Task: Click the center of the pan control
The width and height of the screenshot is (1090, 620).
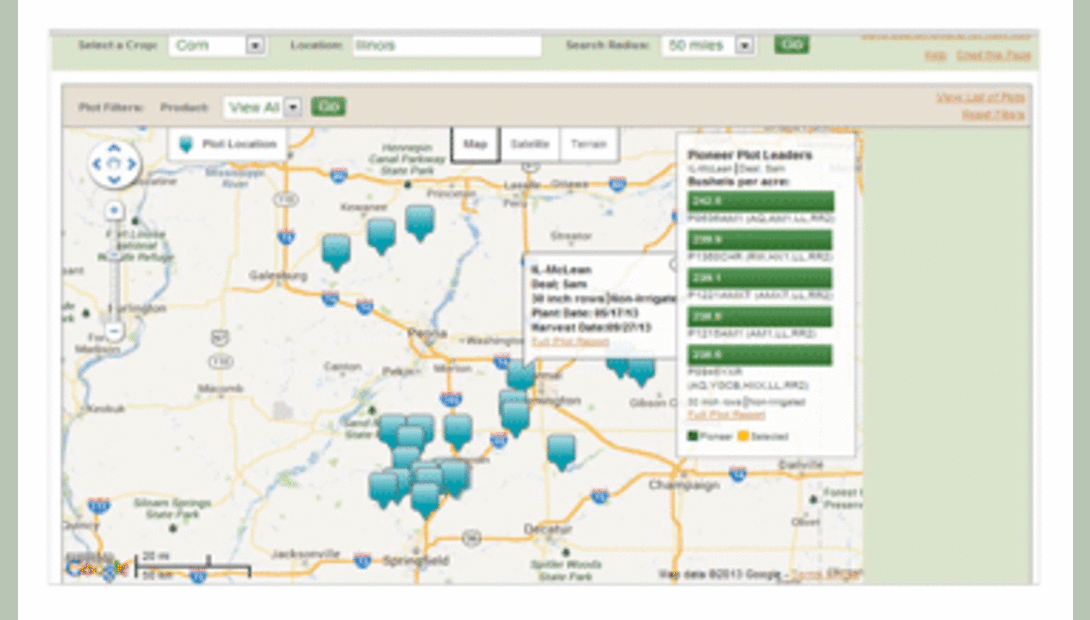Action: coord(114,164)
